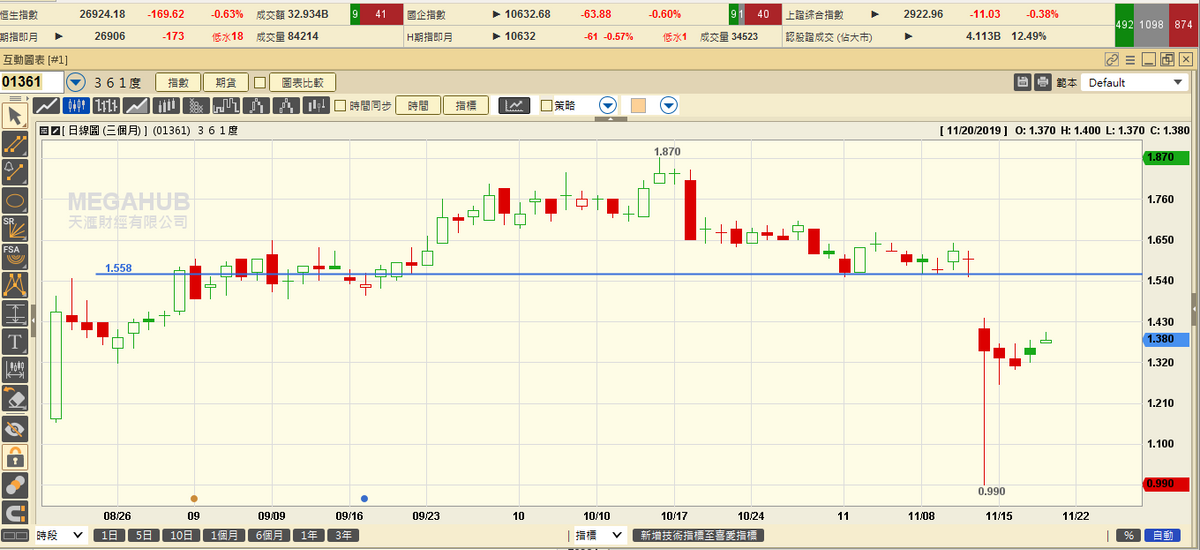Select the 1個月 period tab
The image size is (1200, 550).
[226, 535]
